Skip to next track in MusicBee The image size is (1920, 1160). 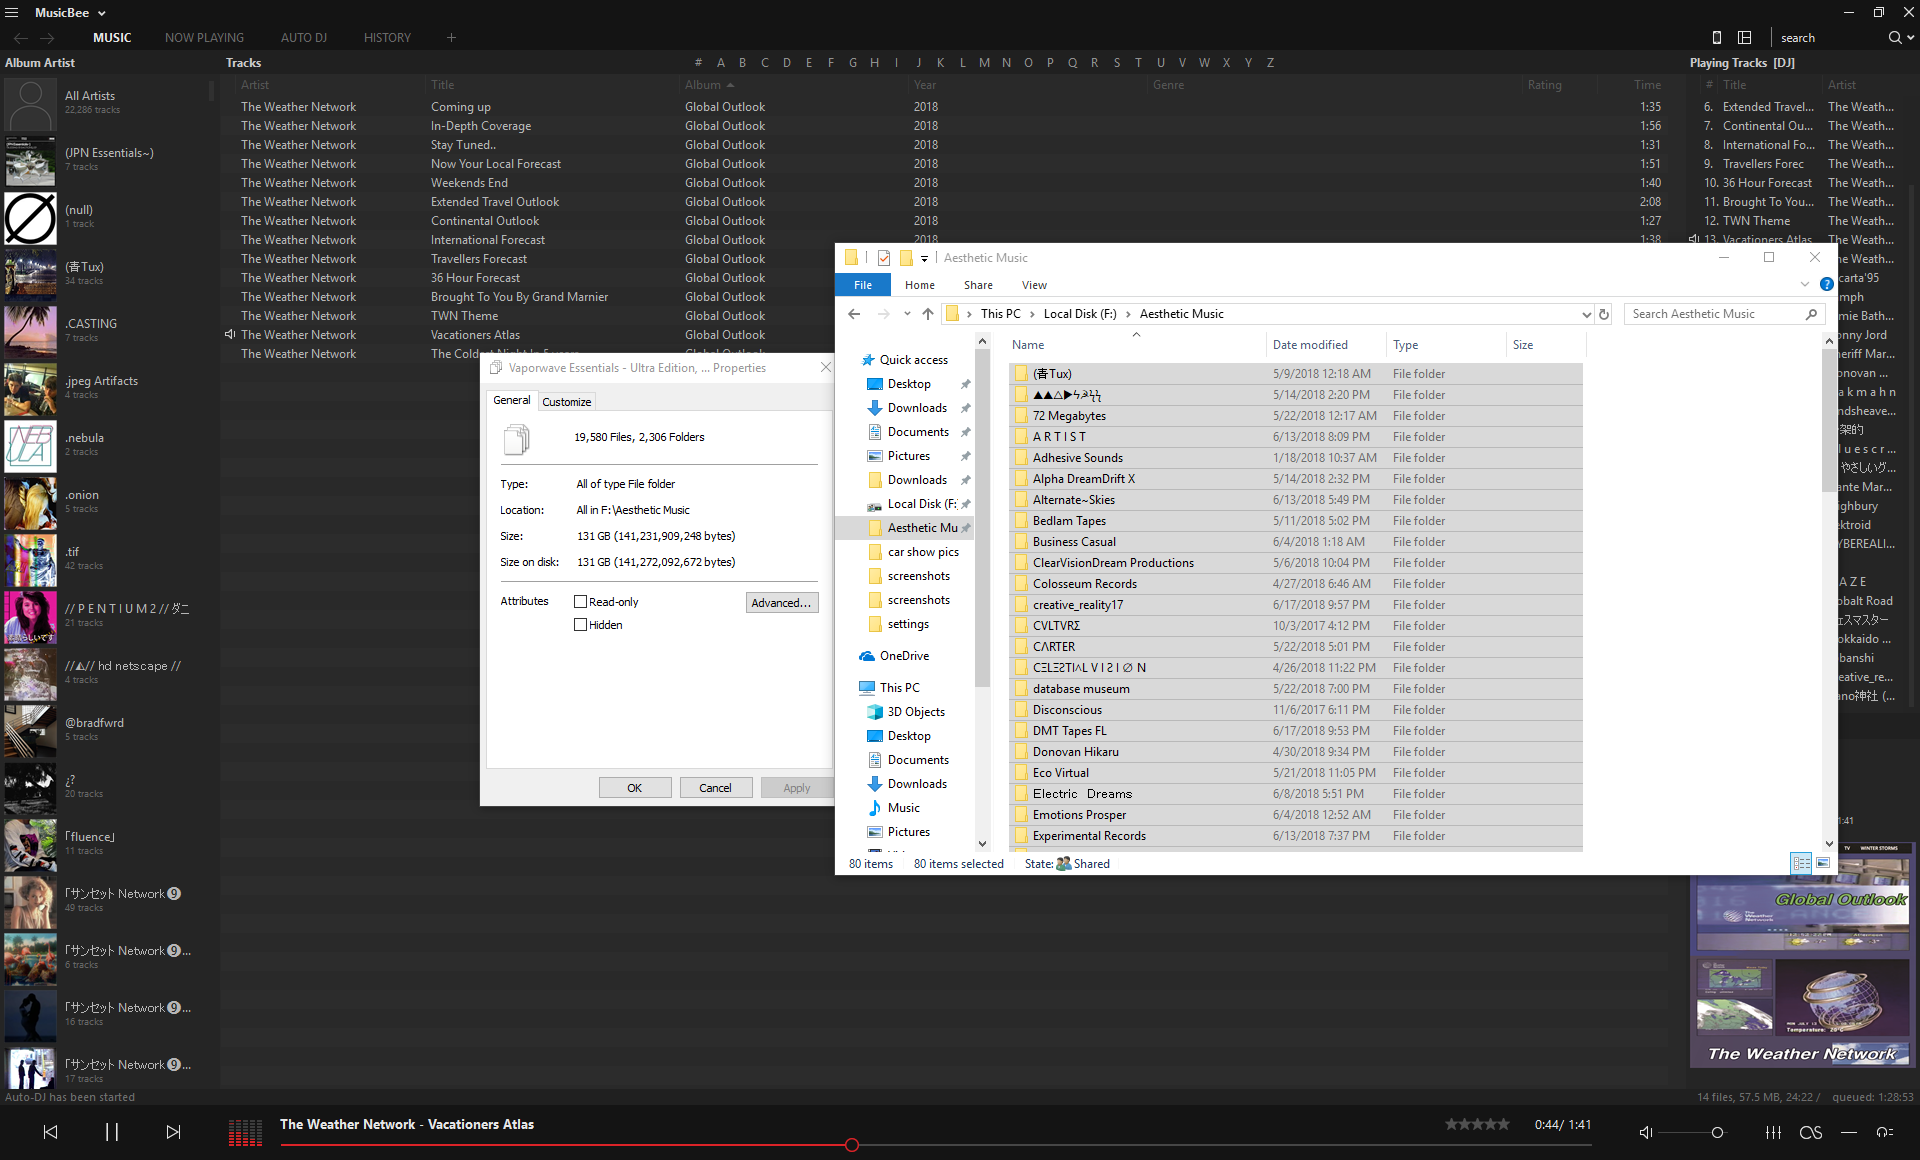[173, 1132]
